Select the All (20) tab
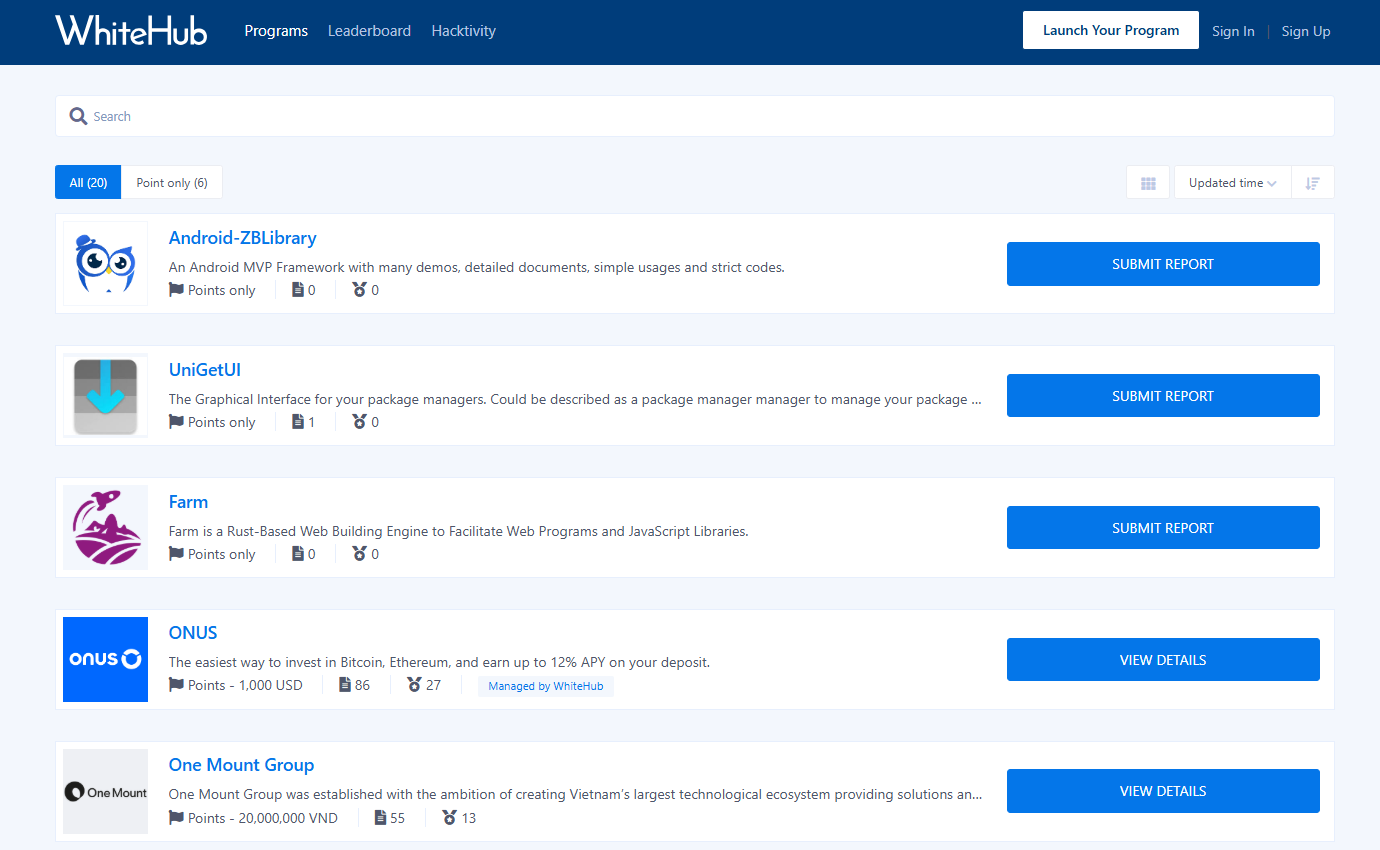 88,182
